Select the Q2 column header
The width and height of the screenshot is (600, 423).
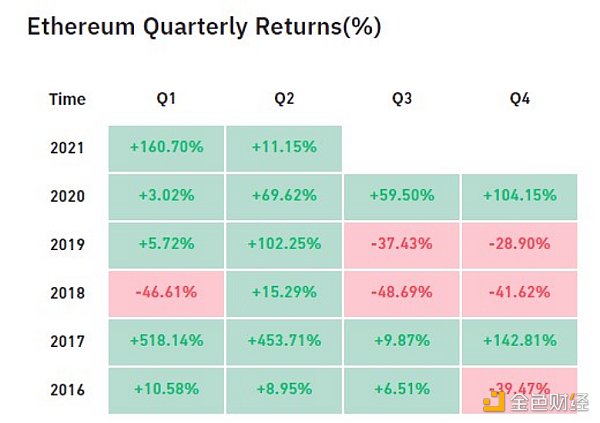(x=284, y=99)
